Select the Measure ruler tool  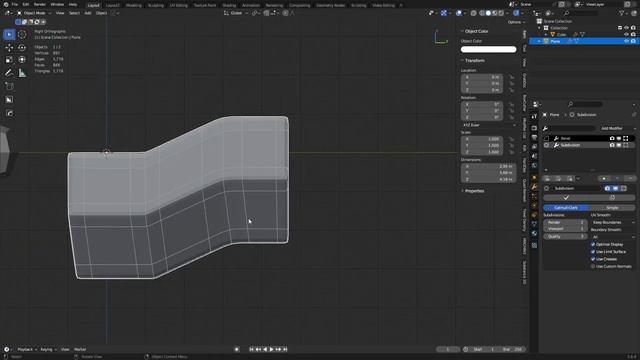[x=22, y=73]
